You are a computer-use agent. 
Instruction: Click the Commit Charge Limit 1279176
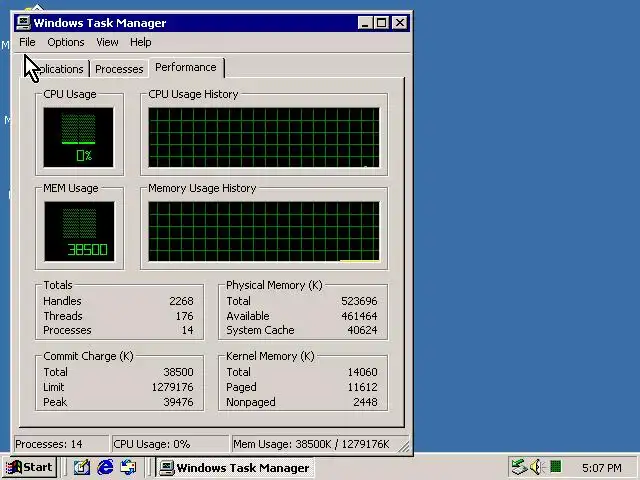[173, 387]
